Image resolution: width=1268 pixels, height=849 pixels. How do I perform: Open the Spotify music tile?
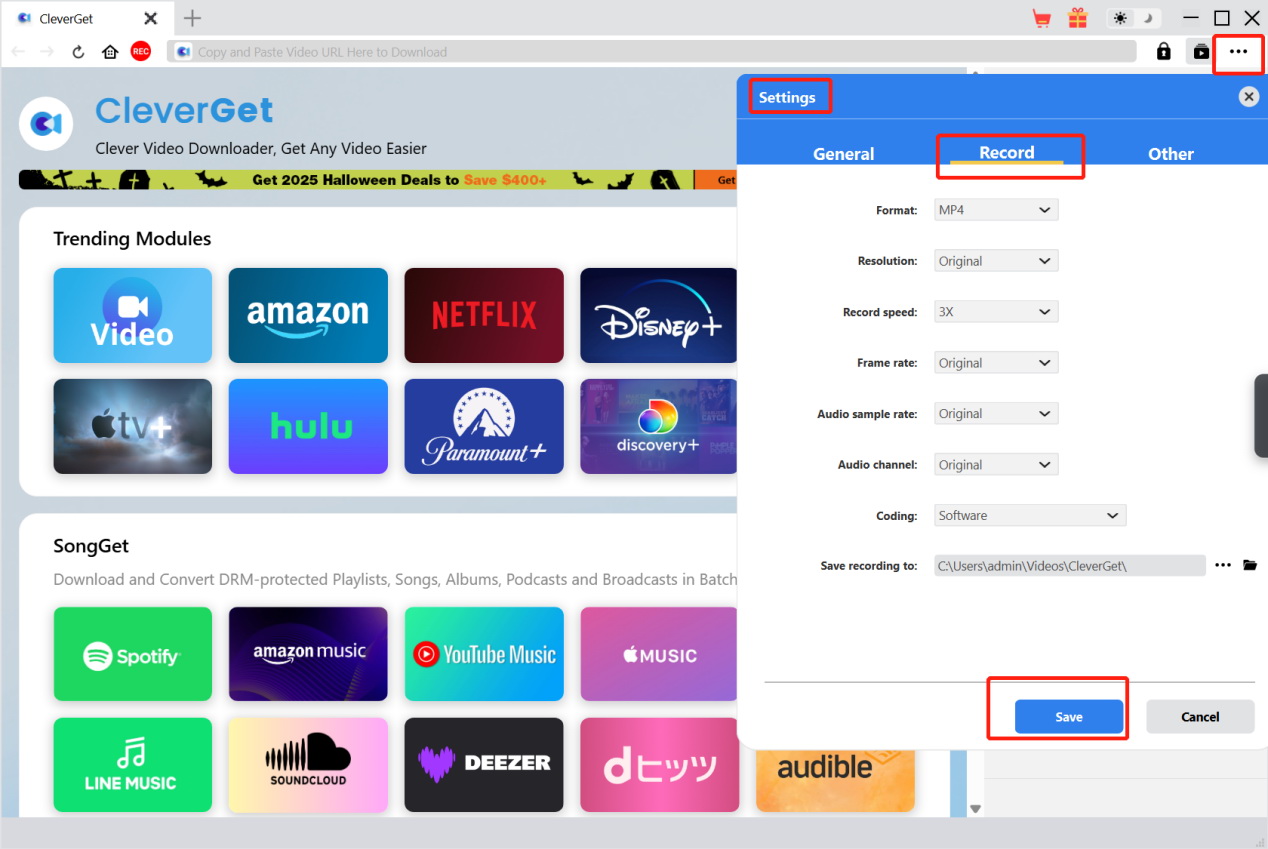click(133, 654)
